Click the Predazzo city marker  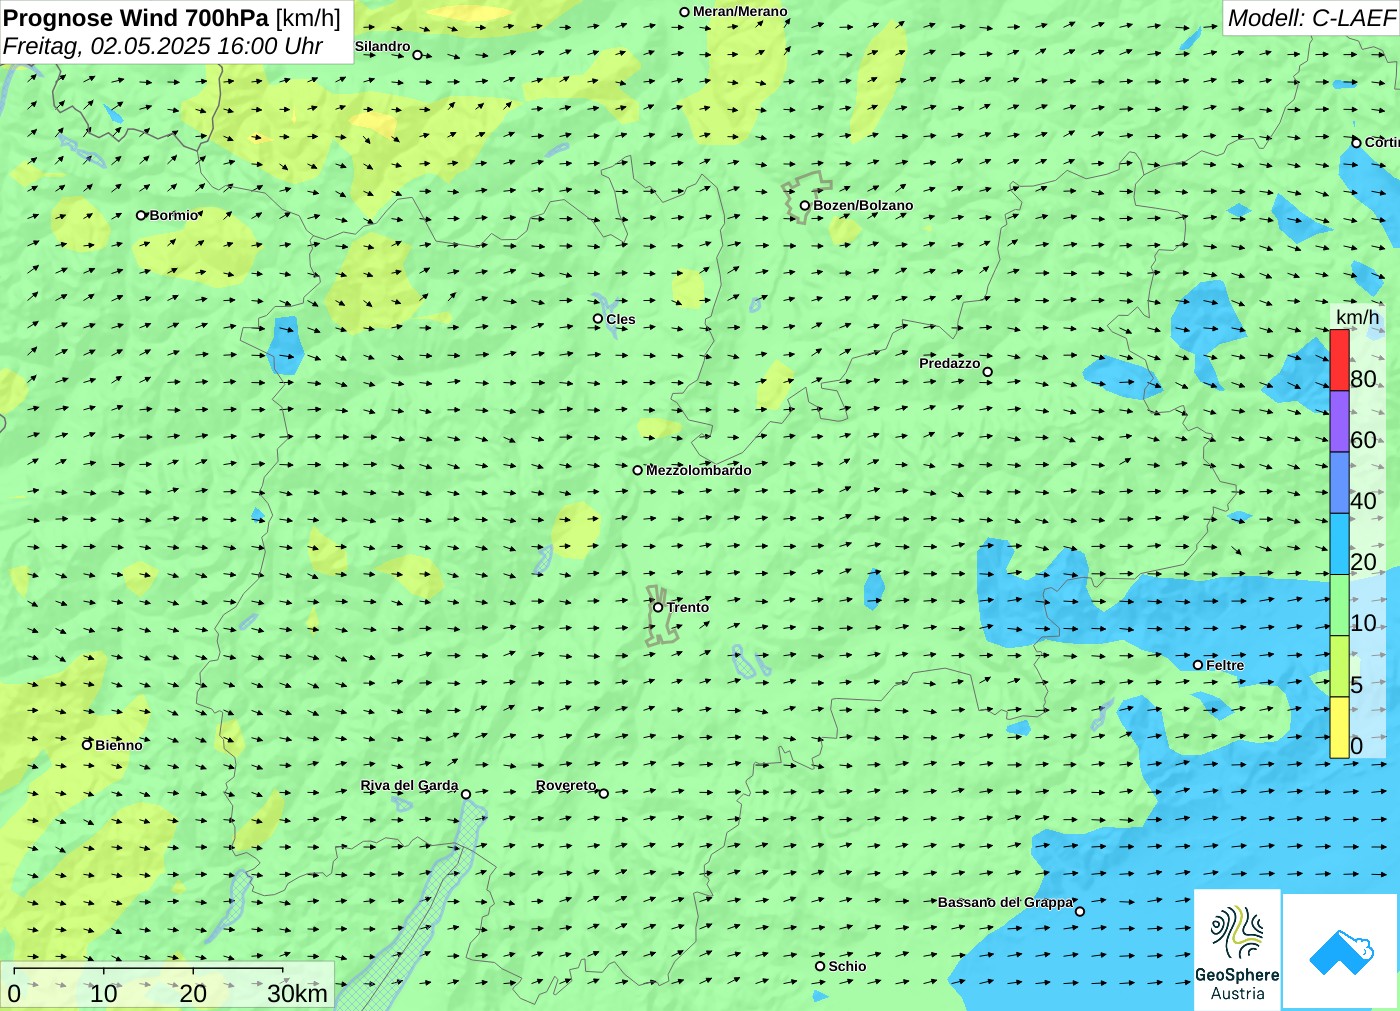pyautogui.click(x=987, y=372)
